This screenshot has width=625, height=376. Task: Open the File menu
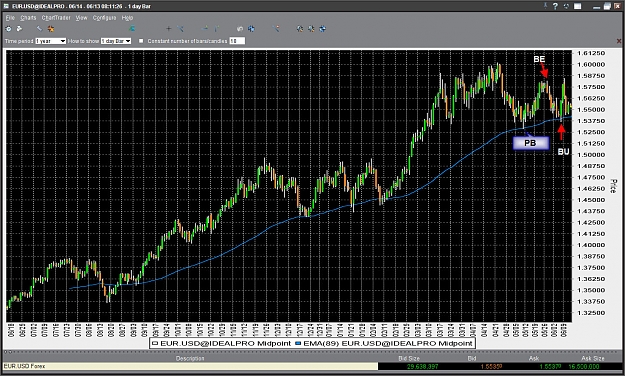point(10,18)
